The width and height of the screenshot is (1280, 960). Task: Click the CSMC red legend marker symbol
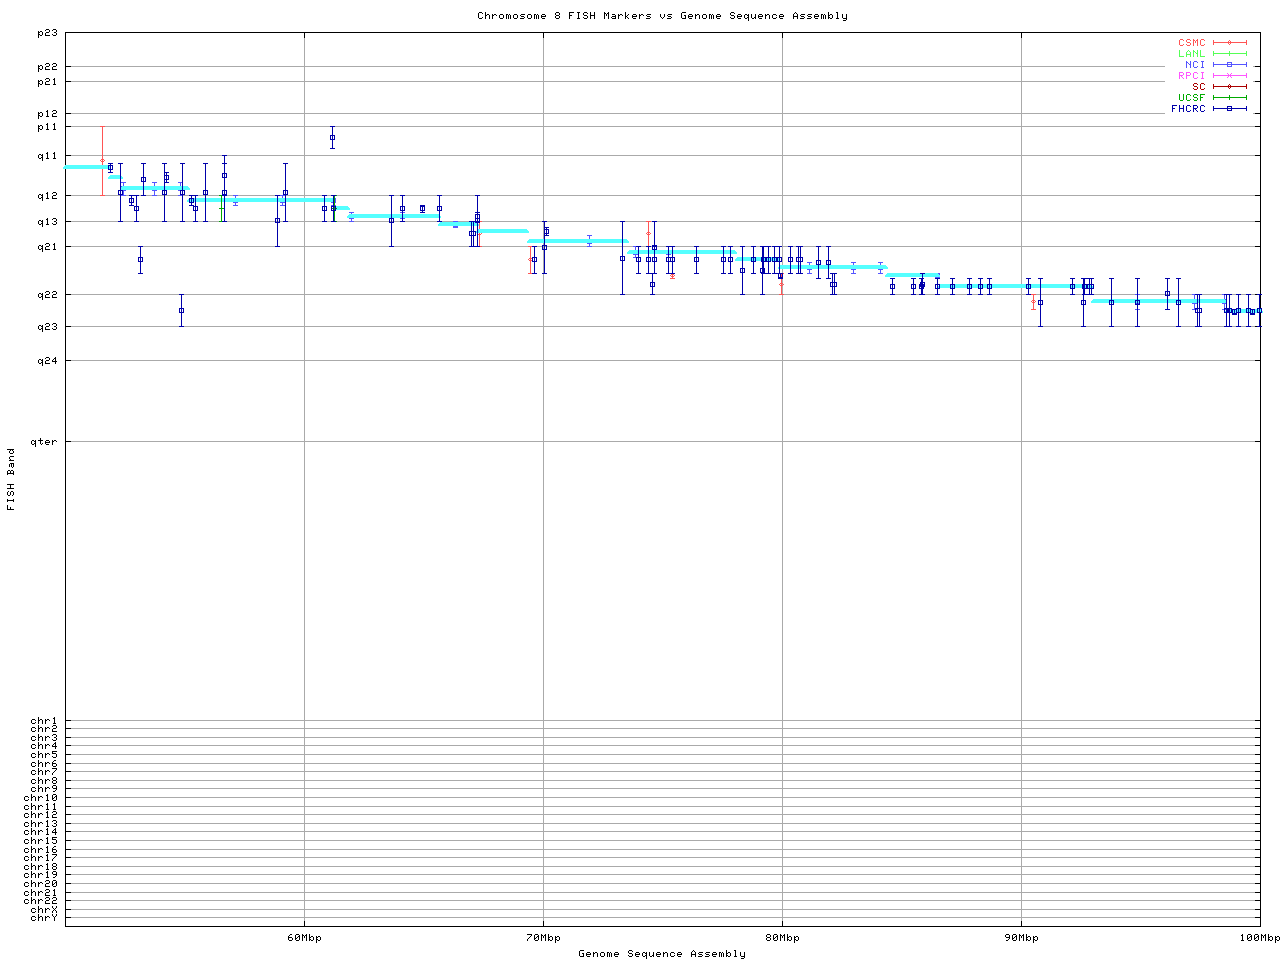tap(1229, 43)
